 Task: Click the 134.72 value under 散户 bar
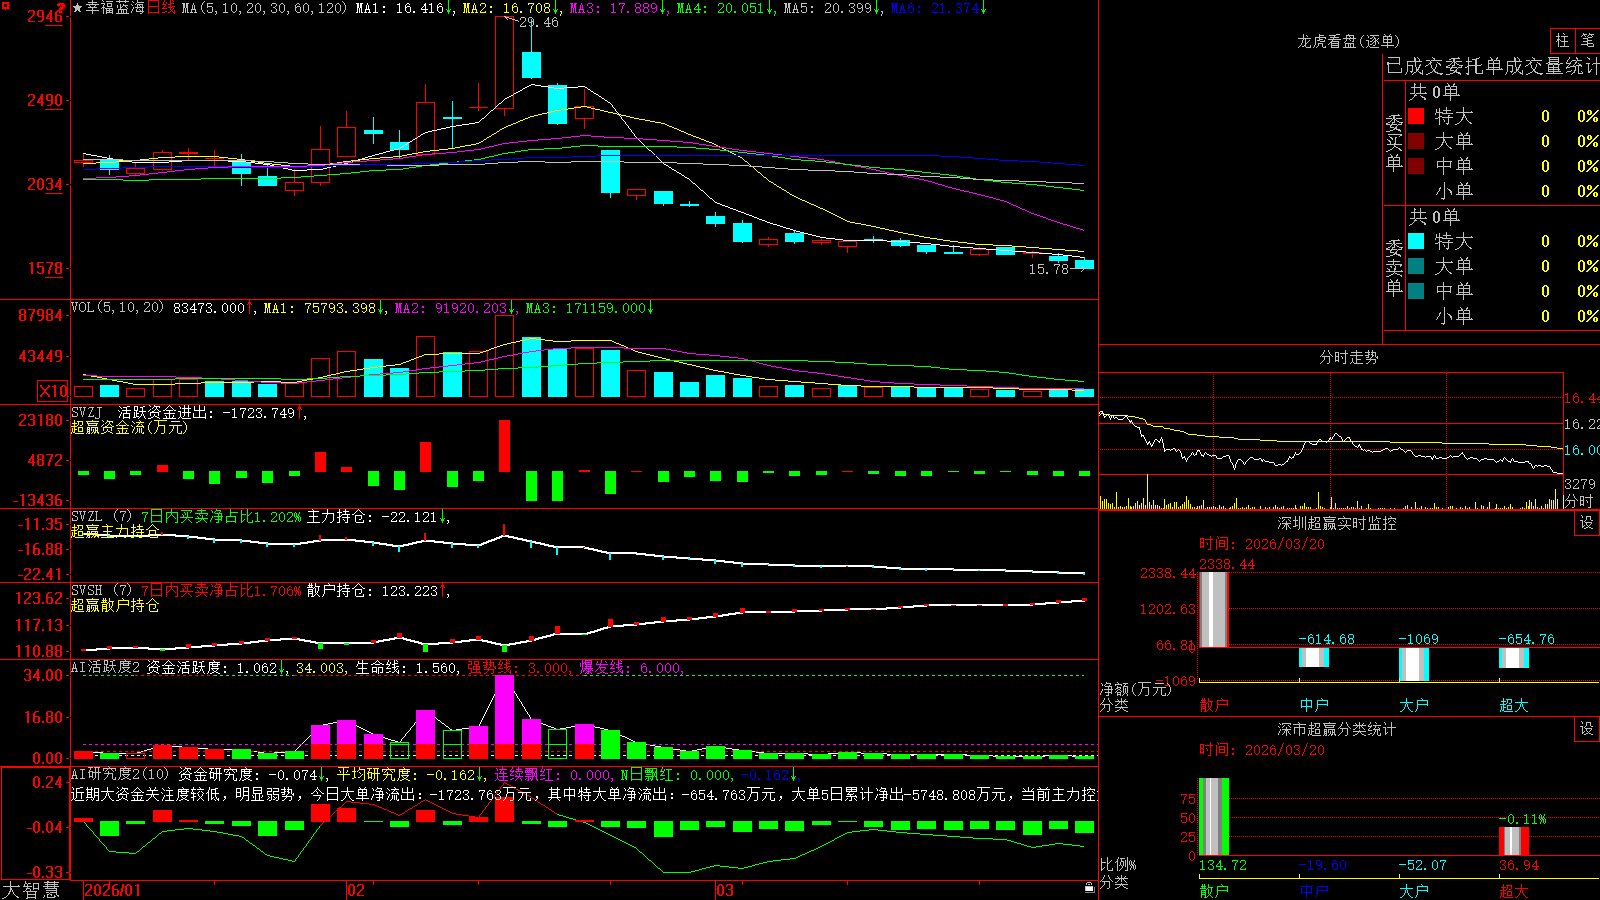[1223, 865]
